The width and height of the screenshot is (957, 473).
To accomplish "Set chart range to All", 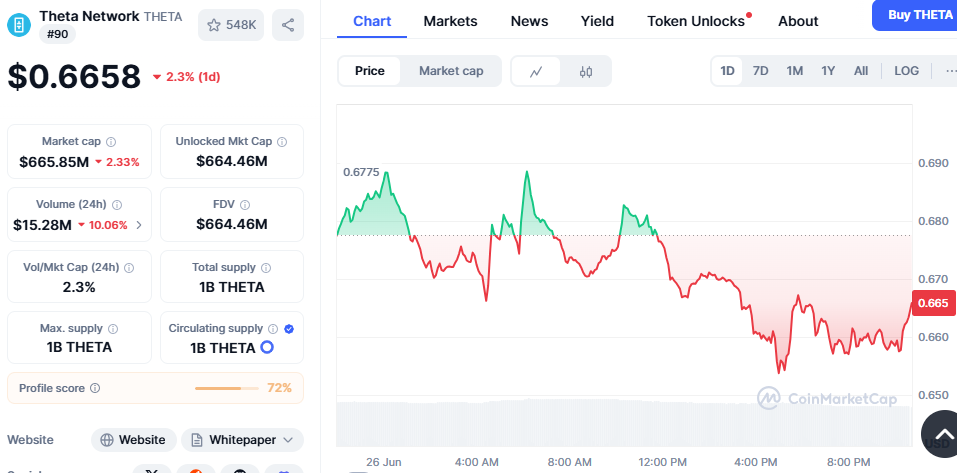I will pos(861,71).
